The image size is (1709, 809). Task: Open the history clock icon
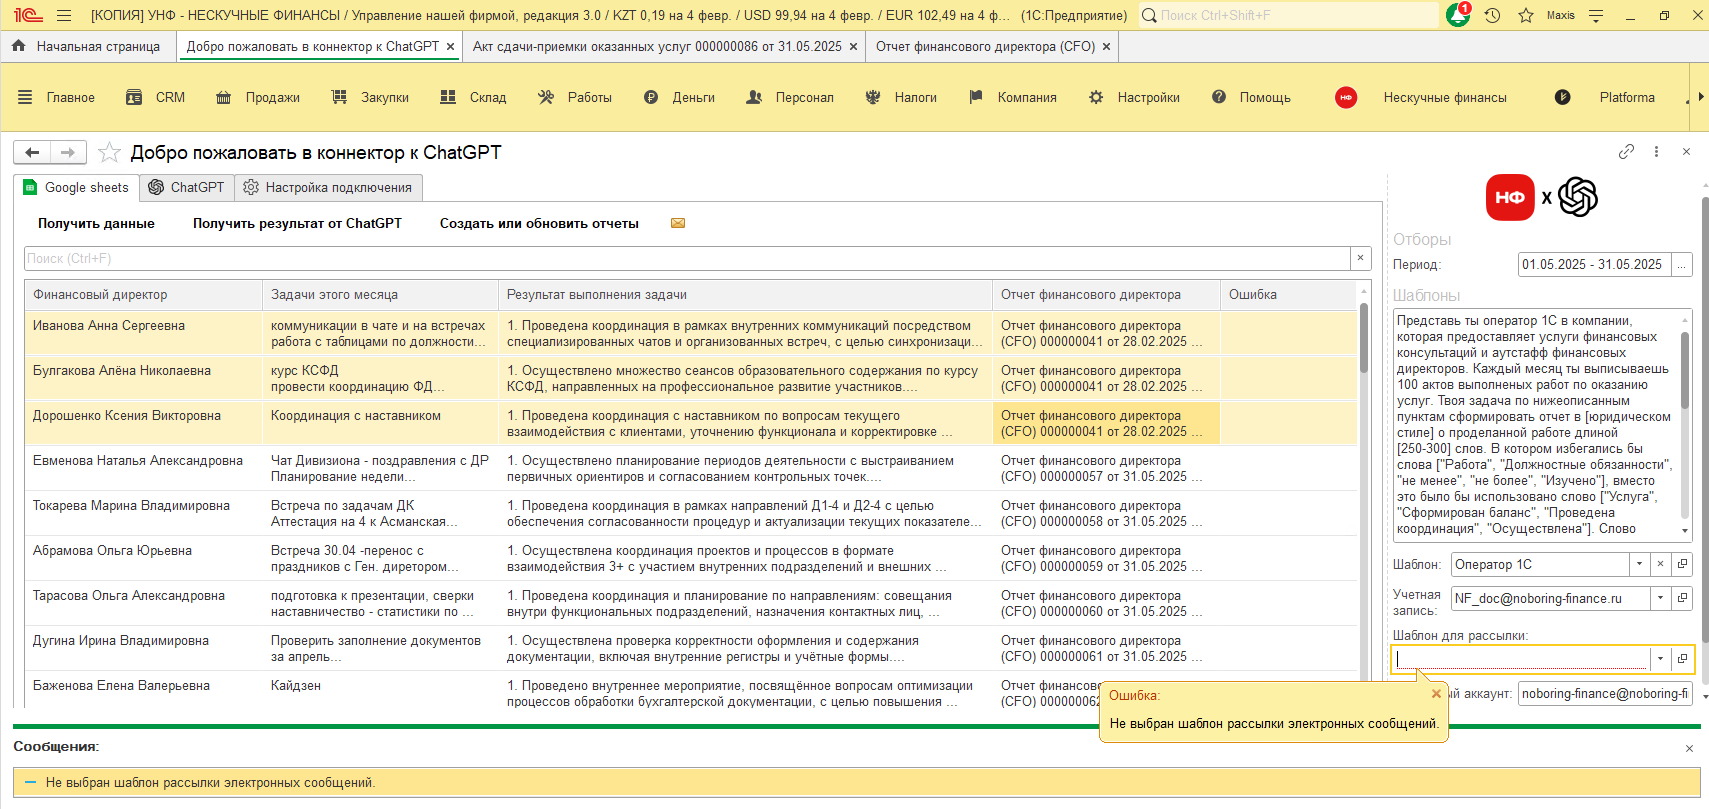click(x=1492, y=15)
